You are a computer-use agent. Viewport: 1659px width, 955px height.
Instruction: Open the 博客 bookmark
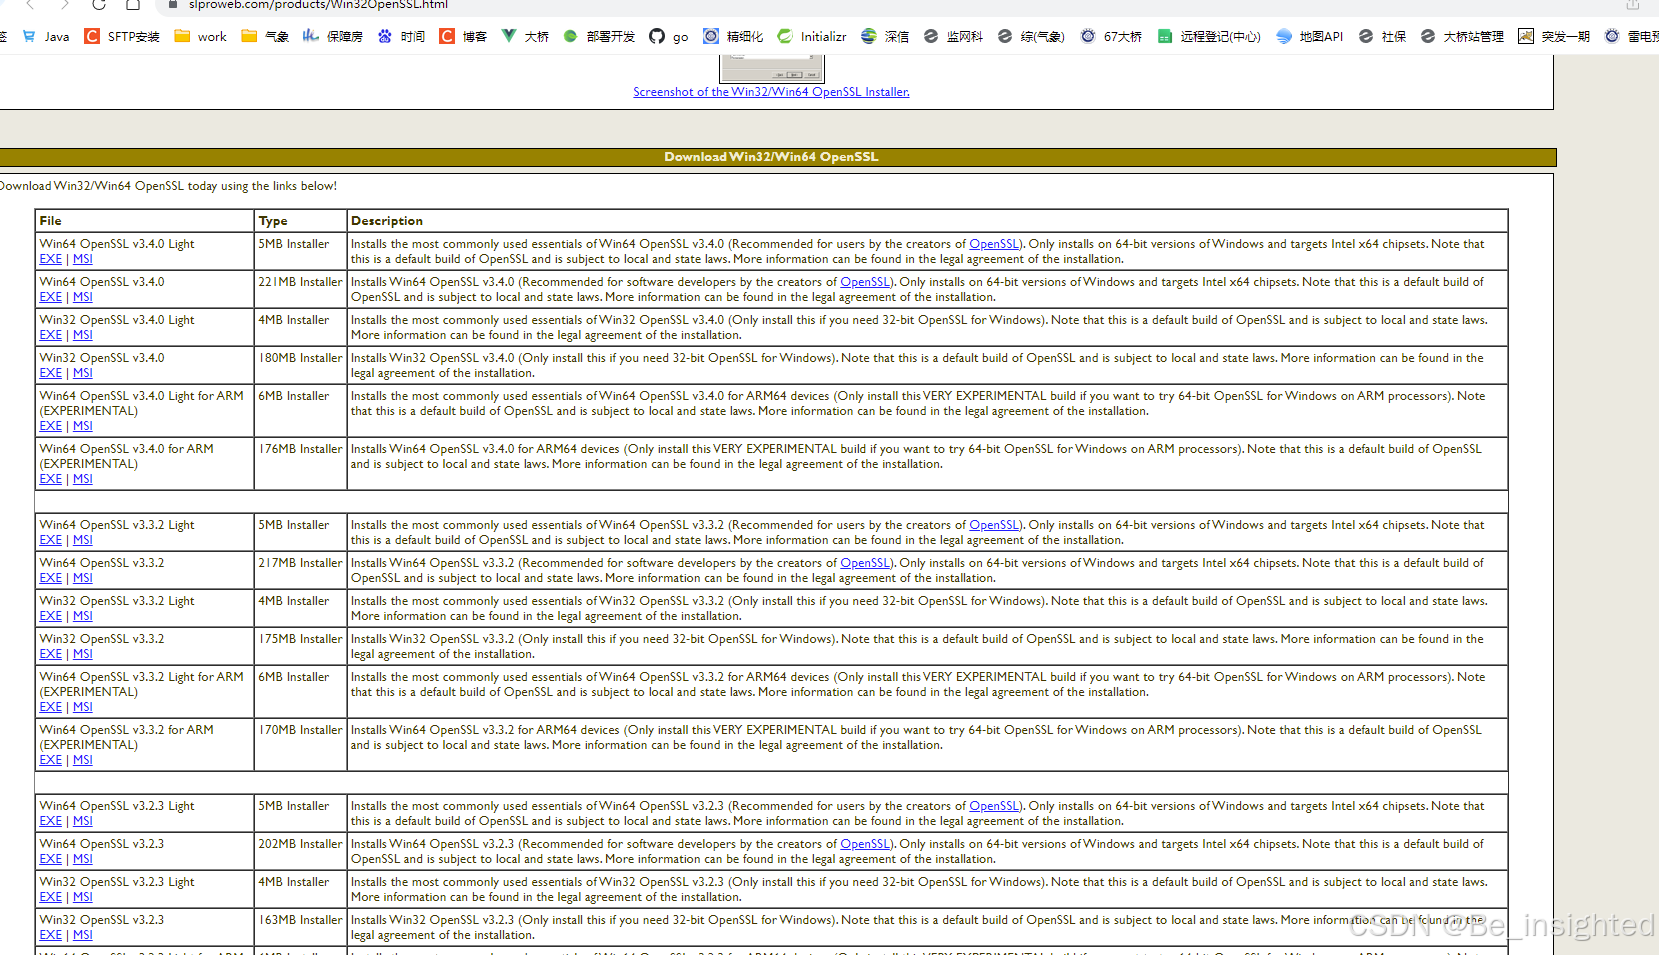pos(463,37)
